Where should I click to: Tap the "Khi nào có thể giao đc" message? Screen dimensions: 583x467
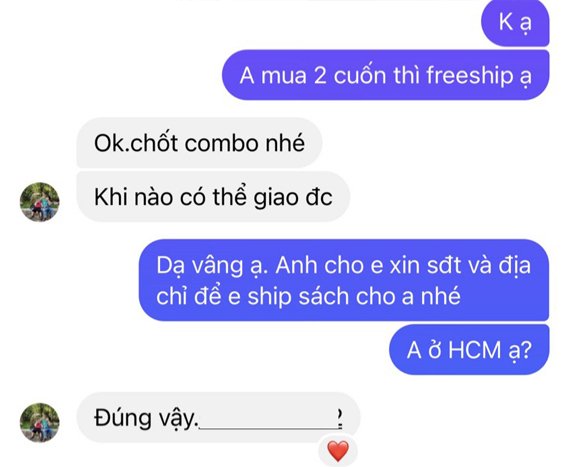tap(213, 197)
